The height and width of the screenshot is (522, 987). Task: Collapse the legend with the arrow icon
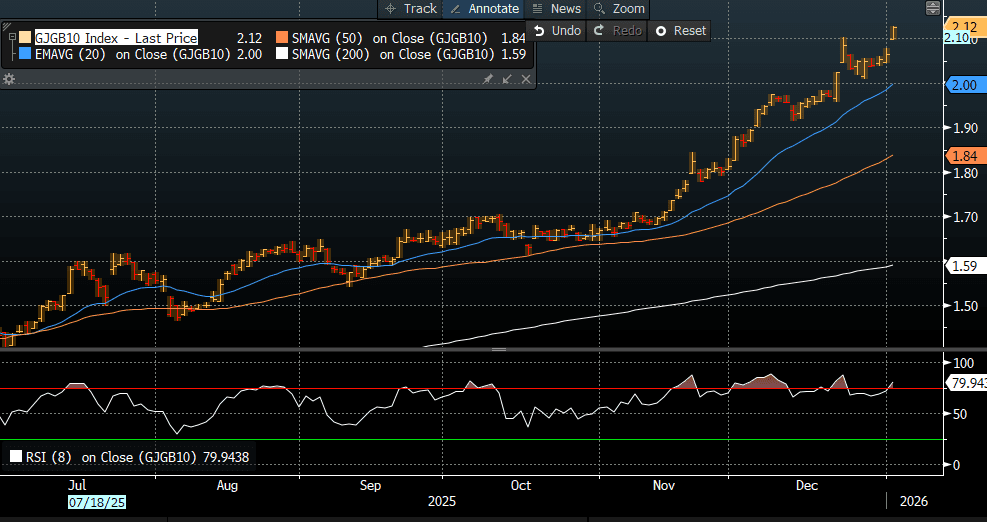(x=506, y=78)
